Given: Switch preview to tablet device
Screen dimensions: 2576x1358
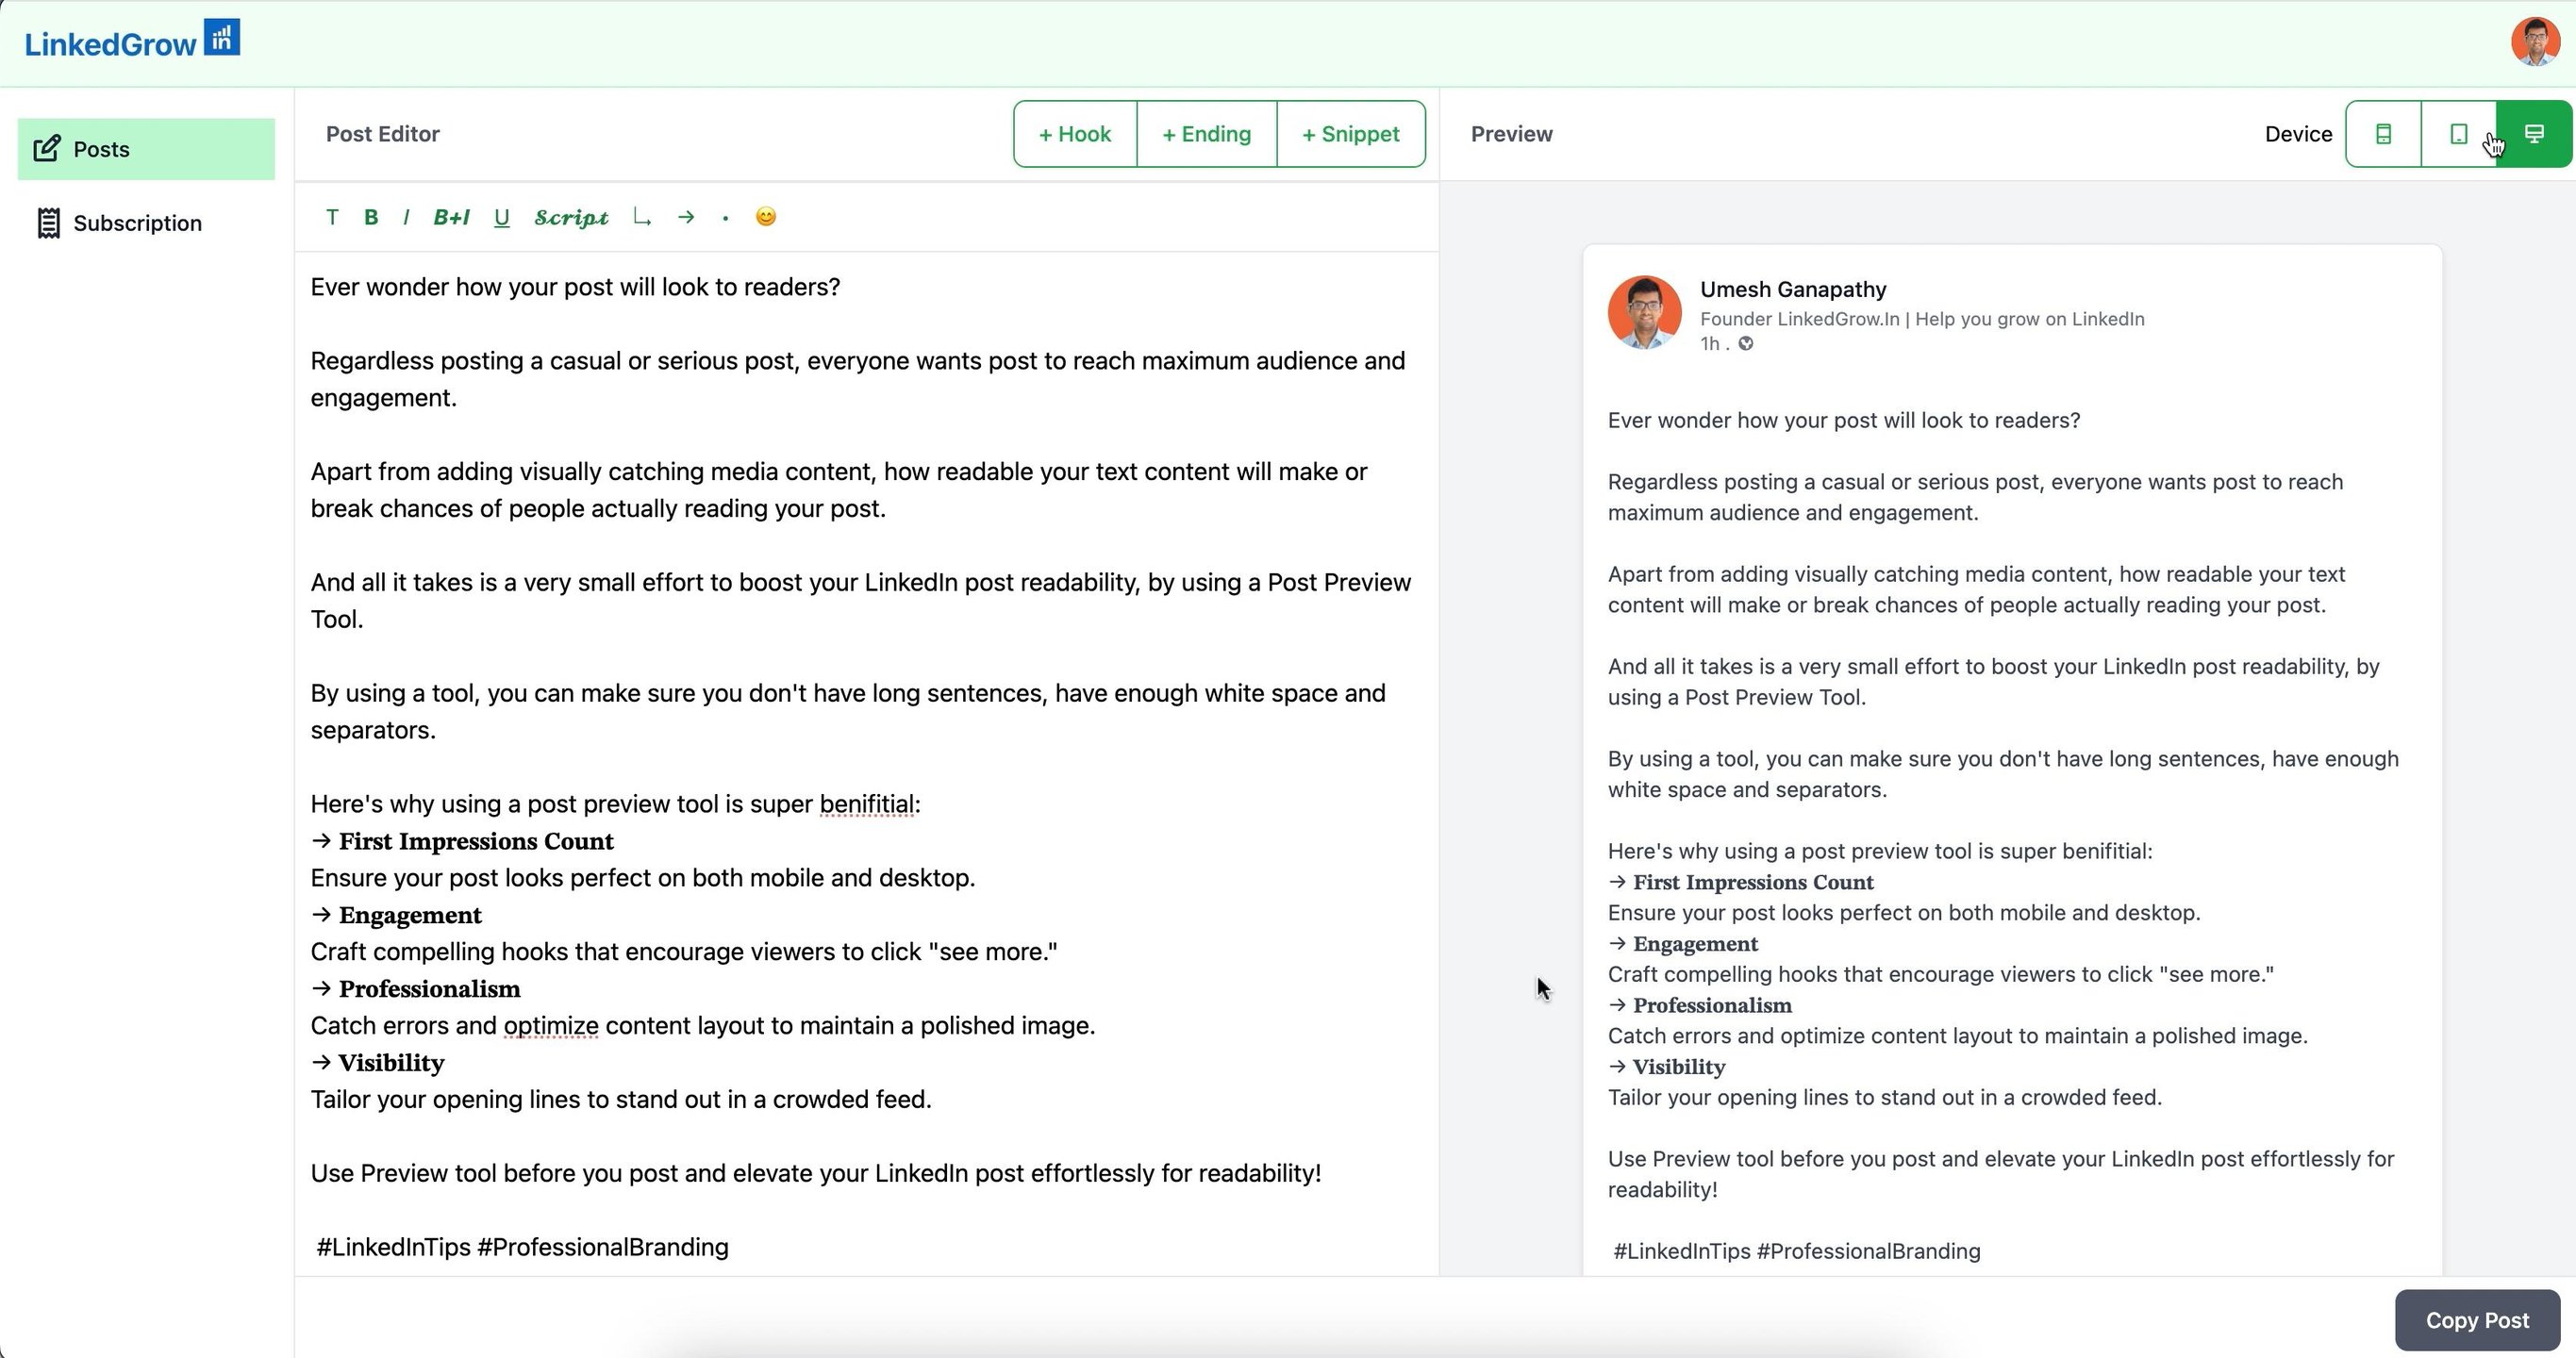Looking at the screenshot, I should 2458,134.
